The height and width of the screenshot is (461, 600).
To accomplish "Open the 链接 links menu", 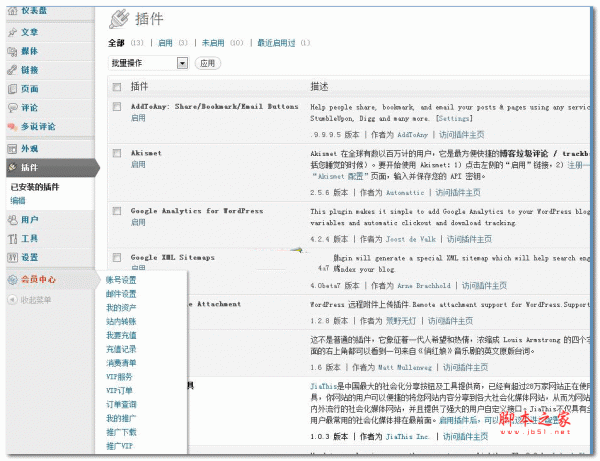I will [29, 70].
